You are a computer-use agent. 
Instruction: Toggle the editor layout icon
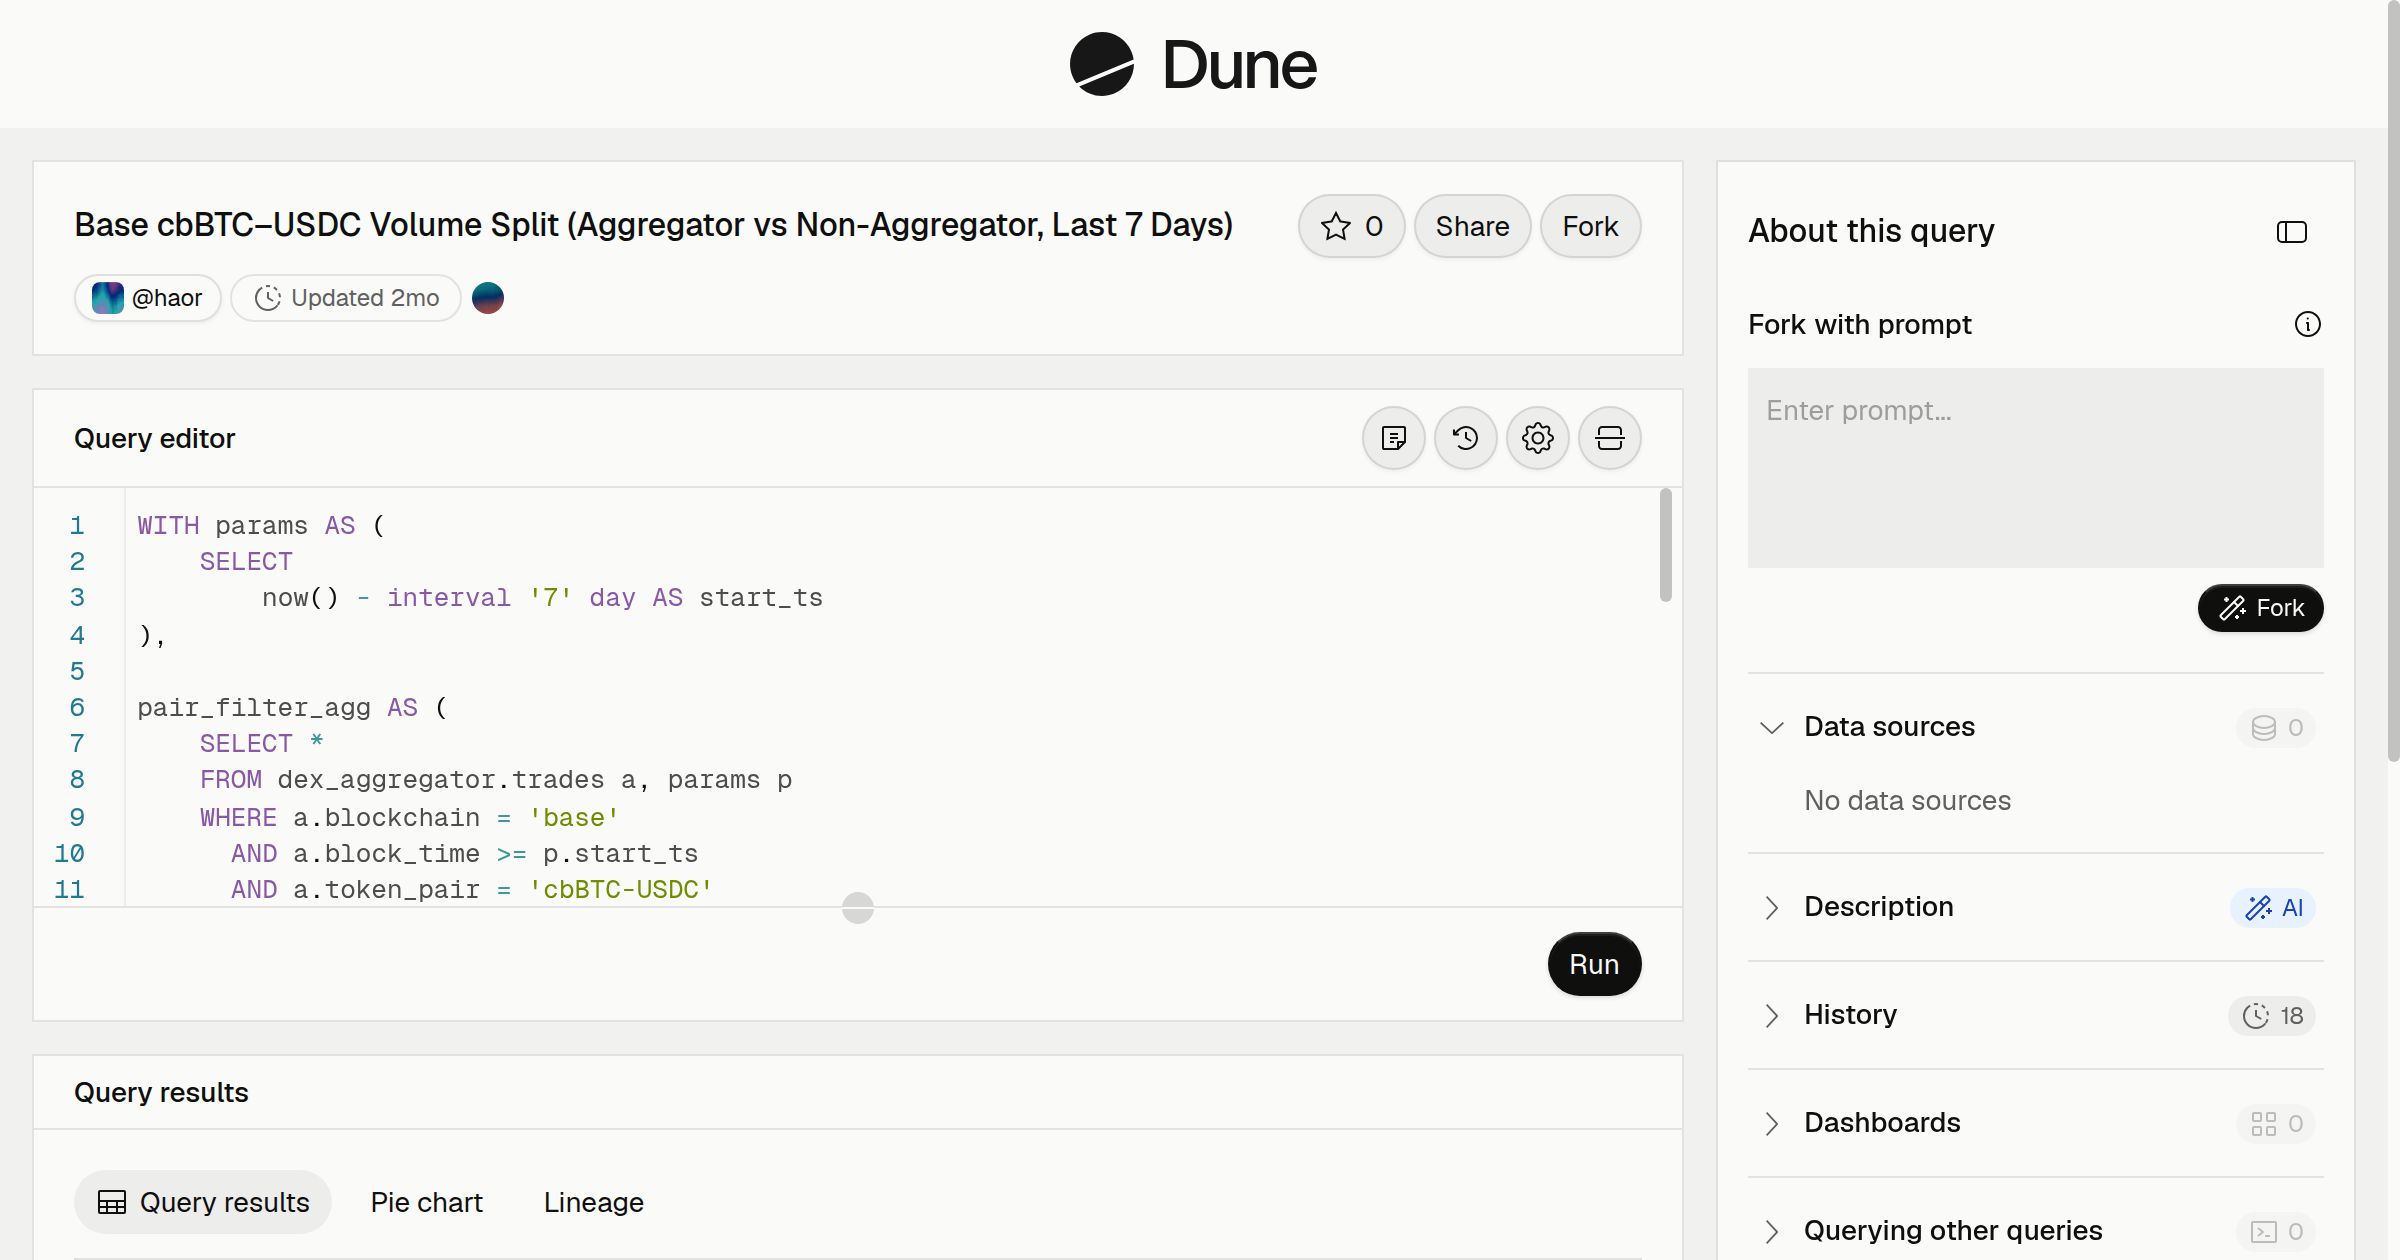point(1609,438)
